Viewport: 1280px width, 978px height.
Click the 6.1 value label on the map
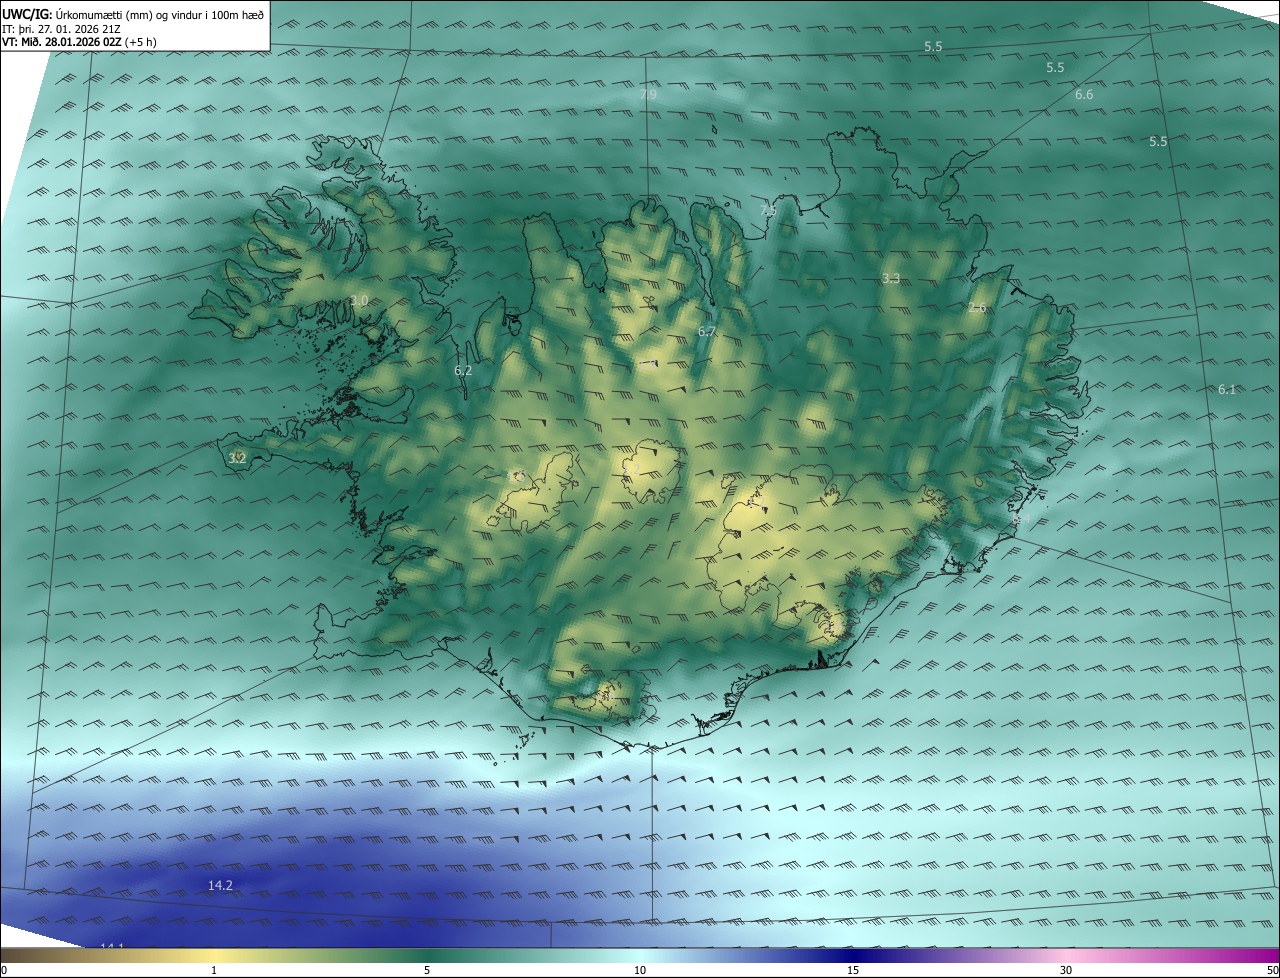(x=1227, y=389)
